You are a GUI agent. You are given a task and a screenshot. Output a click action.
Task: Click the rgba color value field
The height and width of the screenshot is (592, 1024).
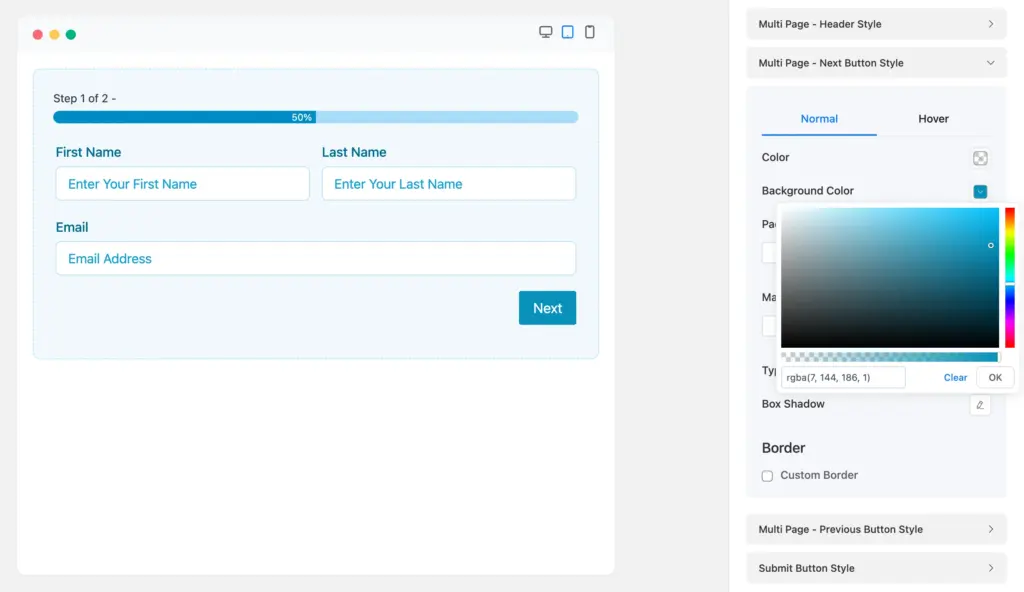(x=843, y=378)
